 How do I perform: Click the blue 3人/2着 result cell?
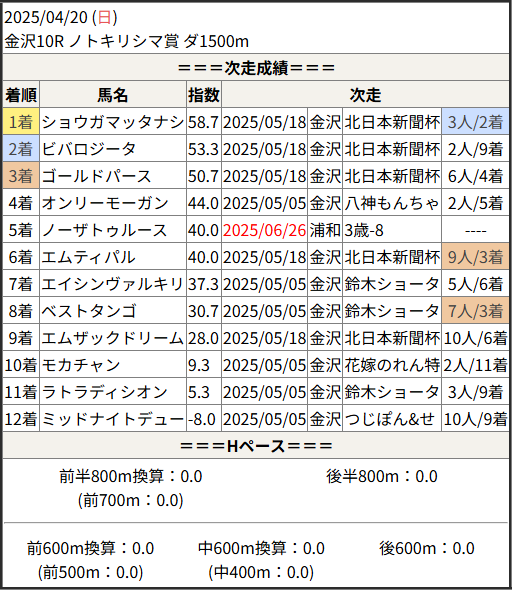475,122
